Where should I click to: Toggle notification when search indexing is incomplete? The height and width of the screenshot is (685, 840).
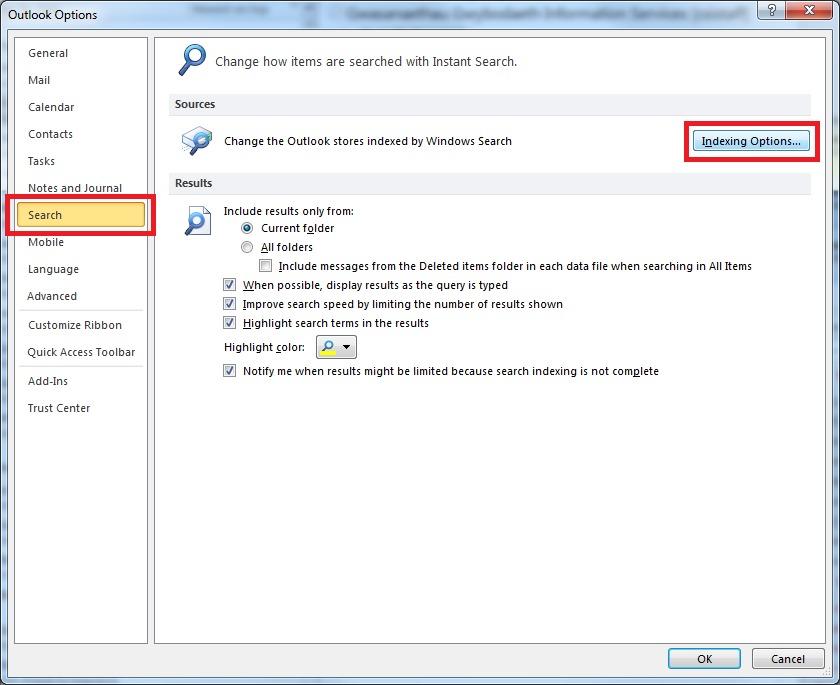pyautogui.click(x=229, y=371)
